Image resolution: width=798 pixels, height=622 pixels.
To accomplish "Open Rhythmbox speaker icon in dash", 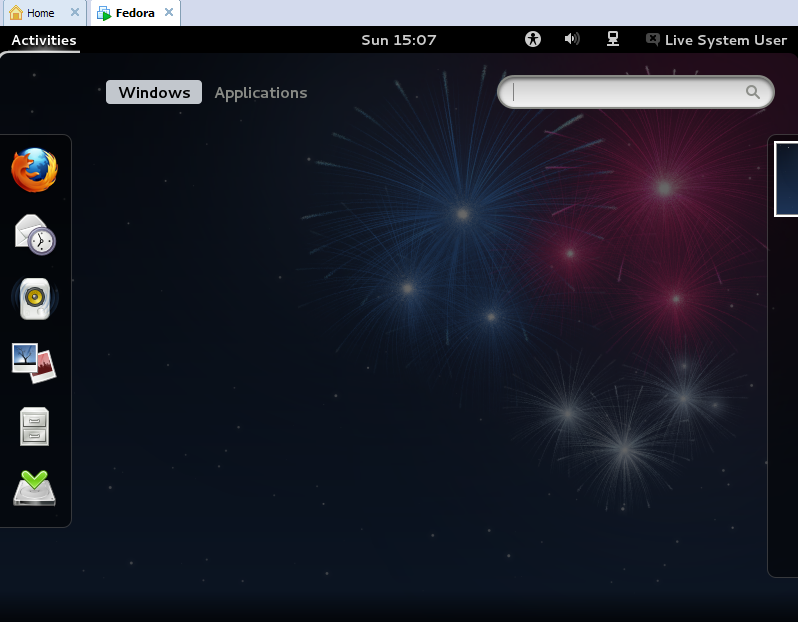I will [35, 298].
